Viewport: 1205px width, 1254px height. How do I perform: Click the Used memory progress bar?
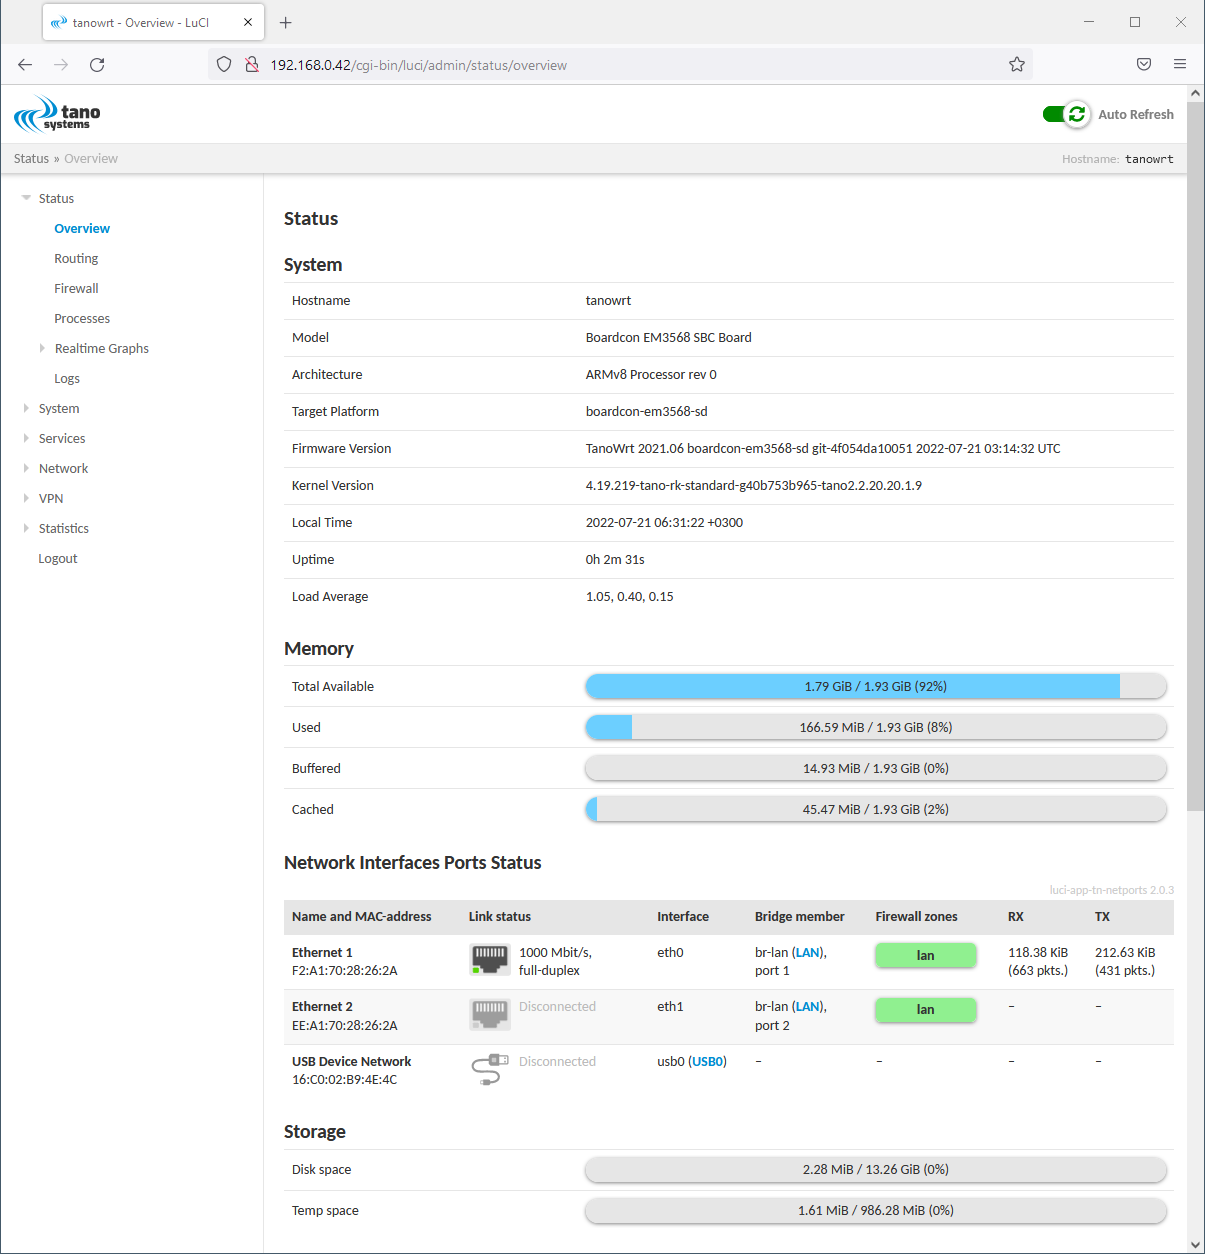click(876, 727)
